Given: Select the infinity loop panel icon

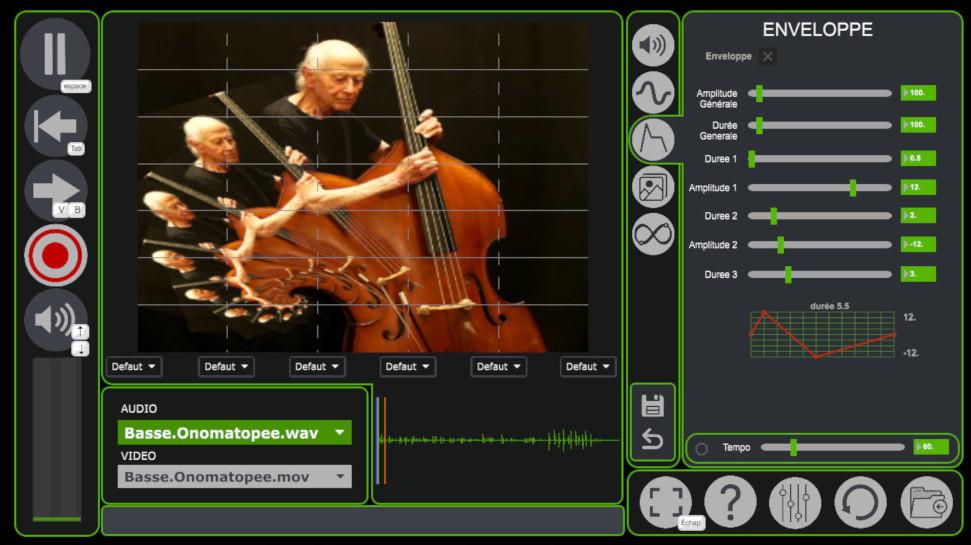Looking at the screenshot, I should point(653,234).
